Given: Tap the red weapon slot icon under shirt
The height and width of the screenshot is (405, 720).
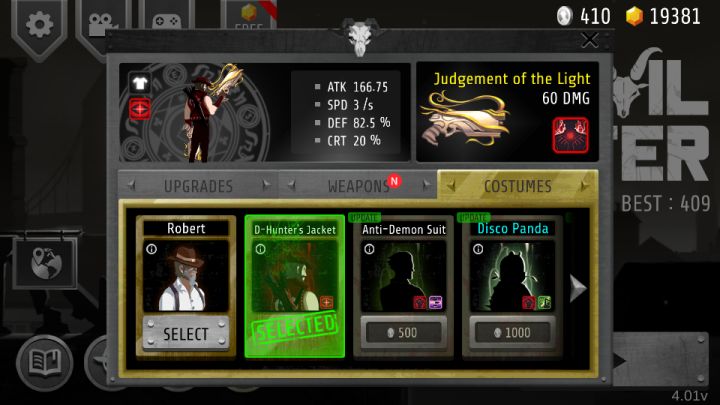Looking at the screenshot, I should click(x=140, y=109).
